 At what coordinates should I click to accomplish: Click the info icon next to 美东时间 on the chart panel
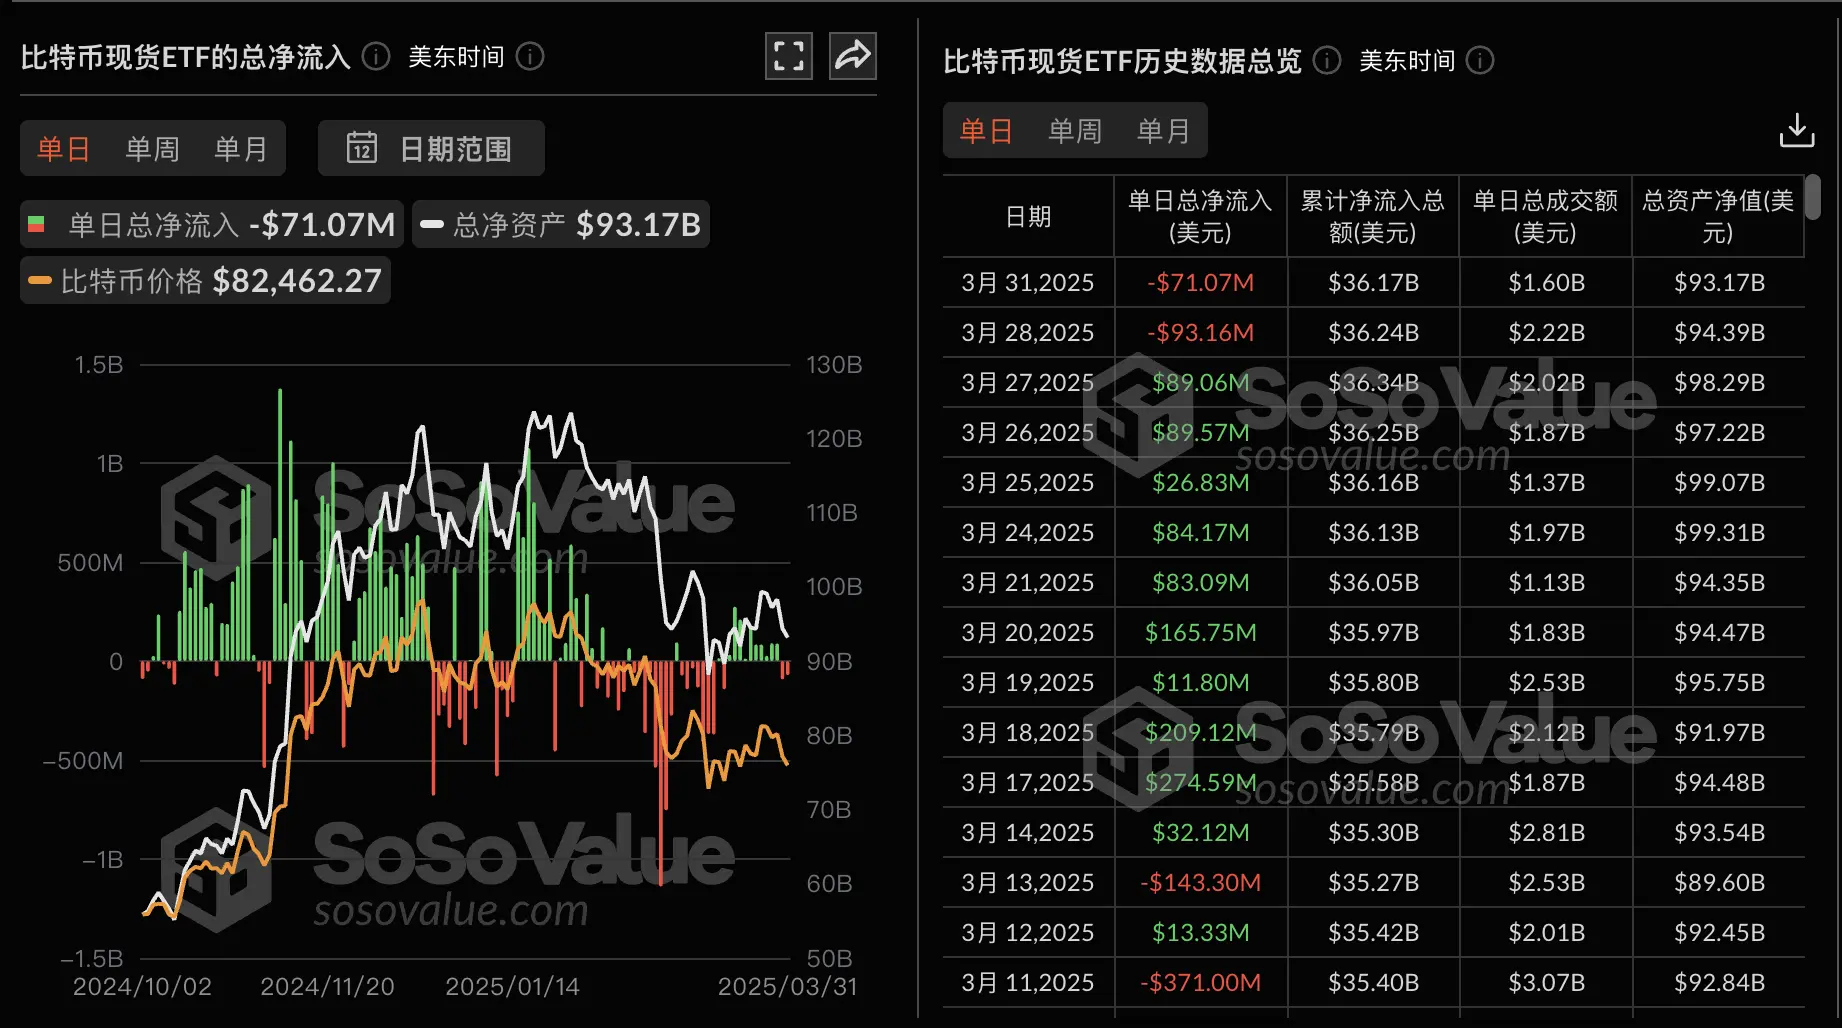point(531,57)
